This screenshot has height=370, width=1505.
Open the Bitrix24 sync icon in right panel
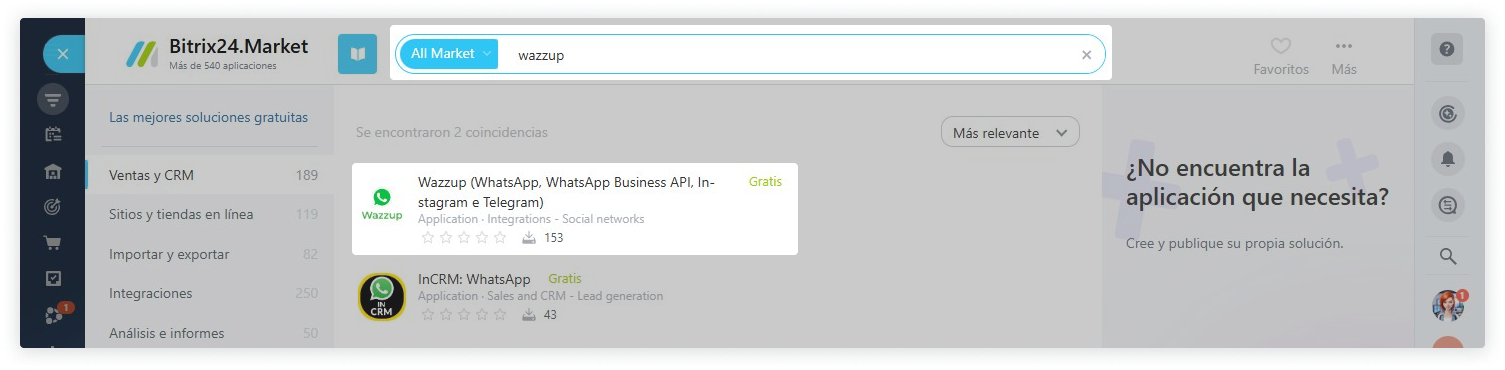click(x=1447, y=114)
